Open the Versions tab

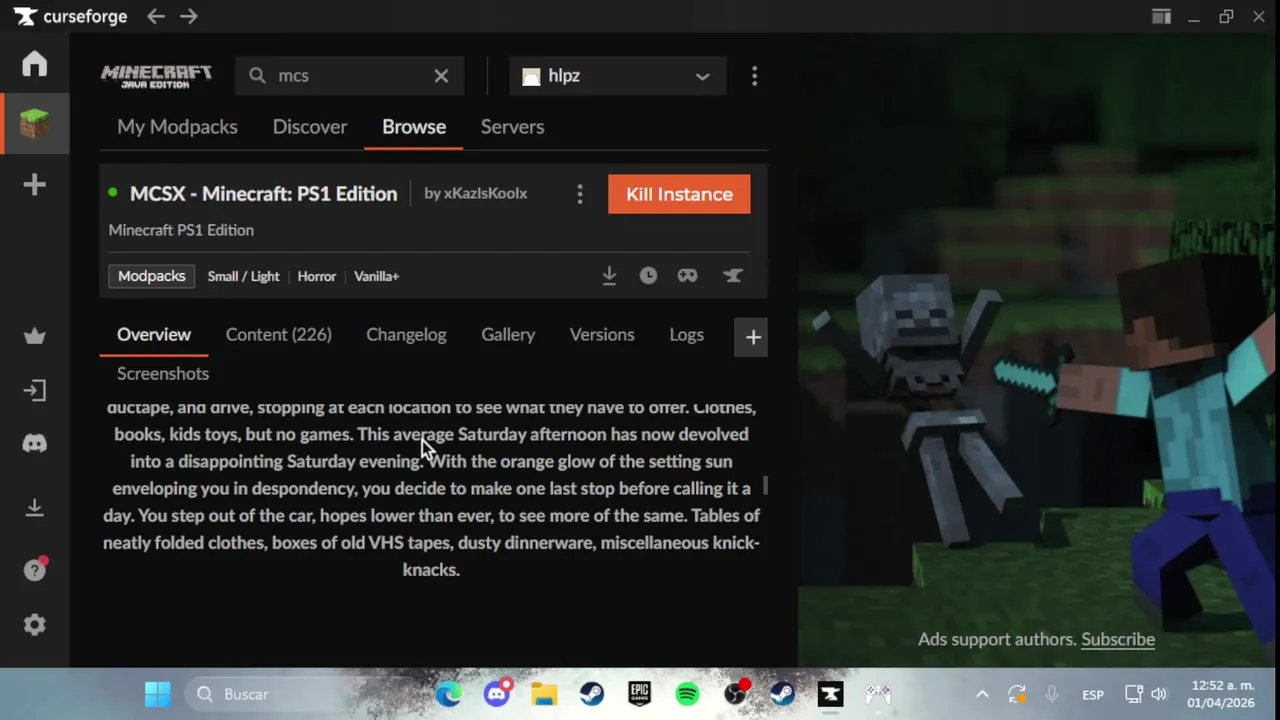tap(602, 335)
